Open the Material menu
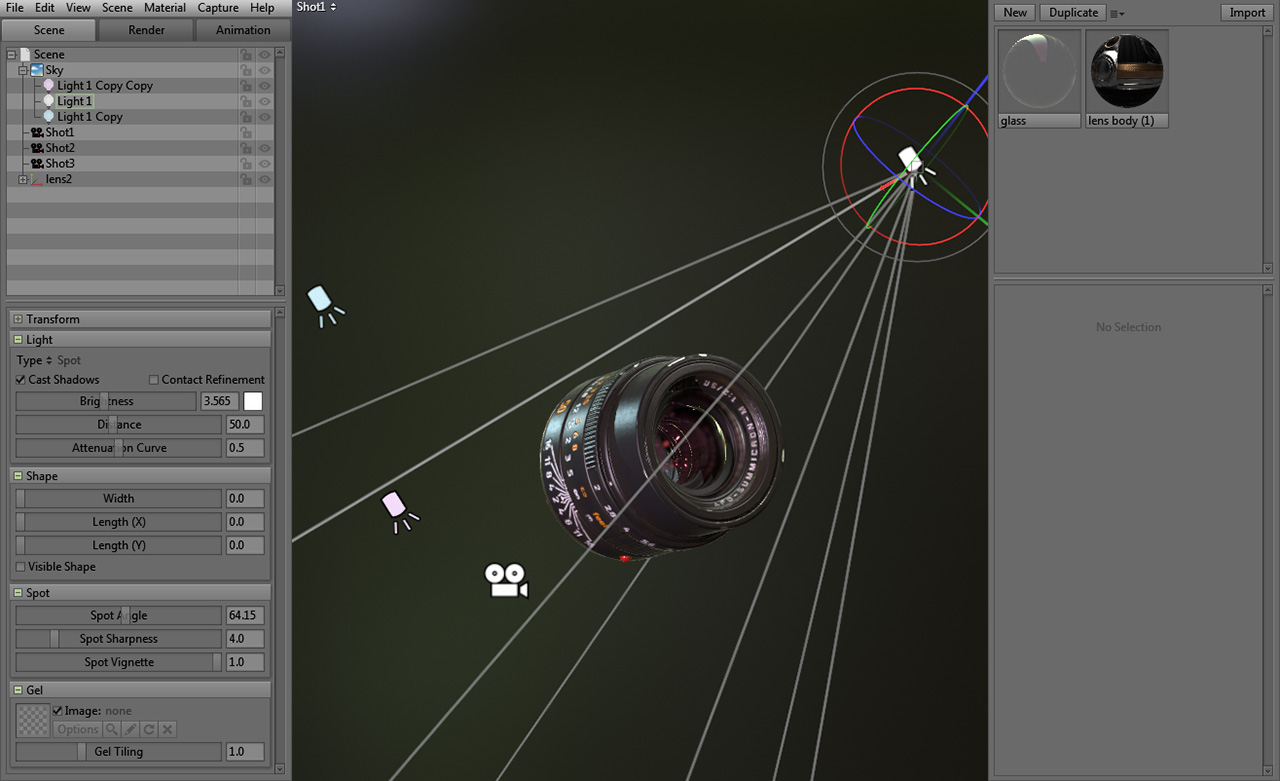The height and width of the screenshot is (781, 1280). pyautogui.click(x=164, y=8)
